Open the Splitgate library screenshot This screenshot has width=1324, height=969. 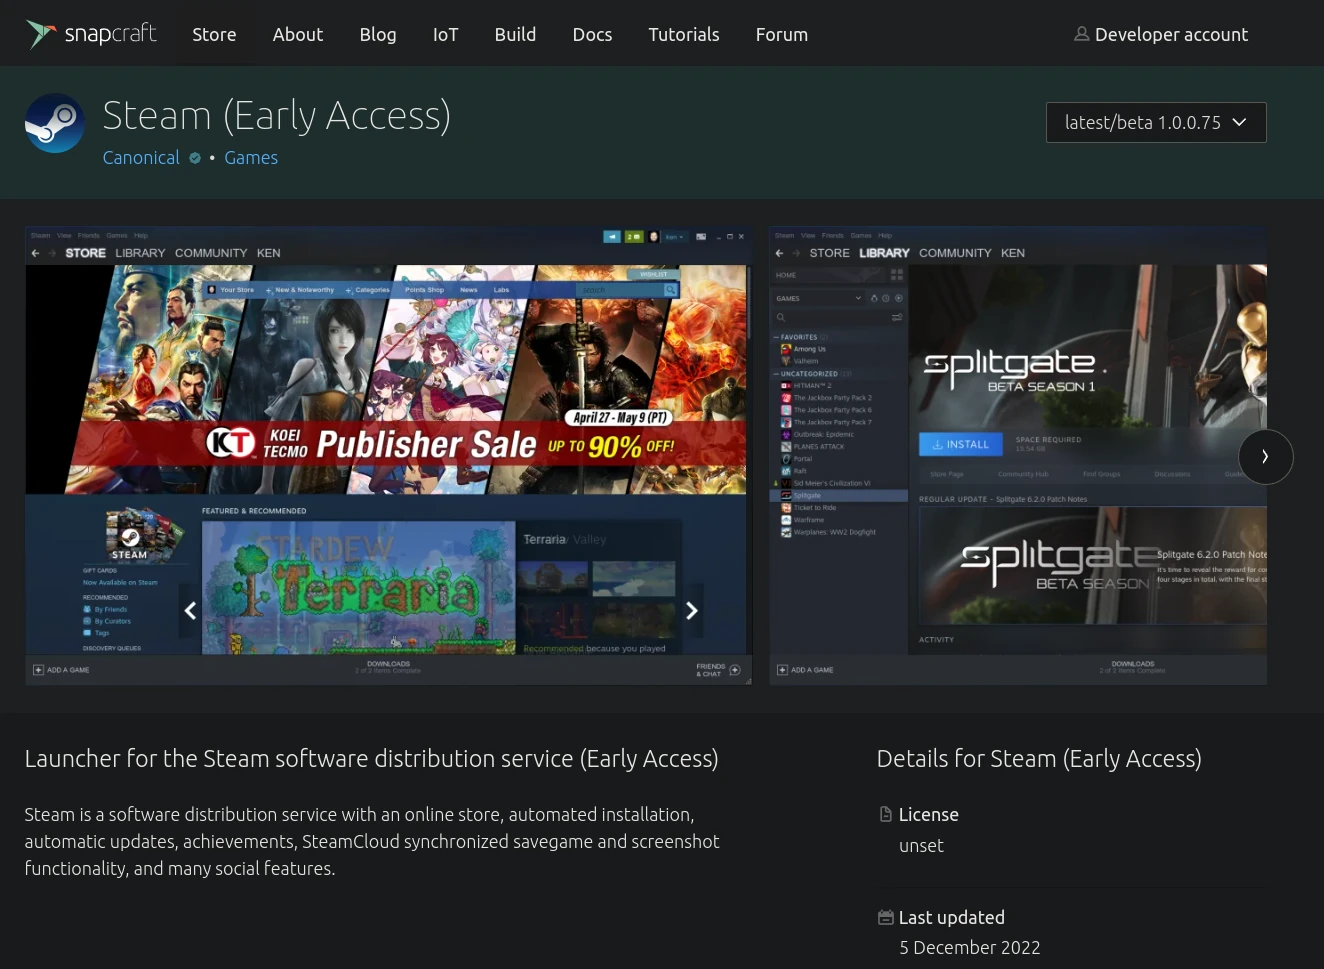(x=1018, y=456)
